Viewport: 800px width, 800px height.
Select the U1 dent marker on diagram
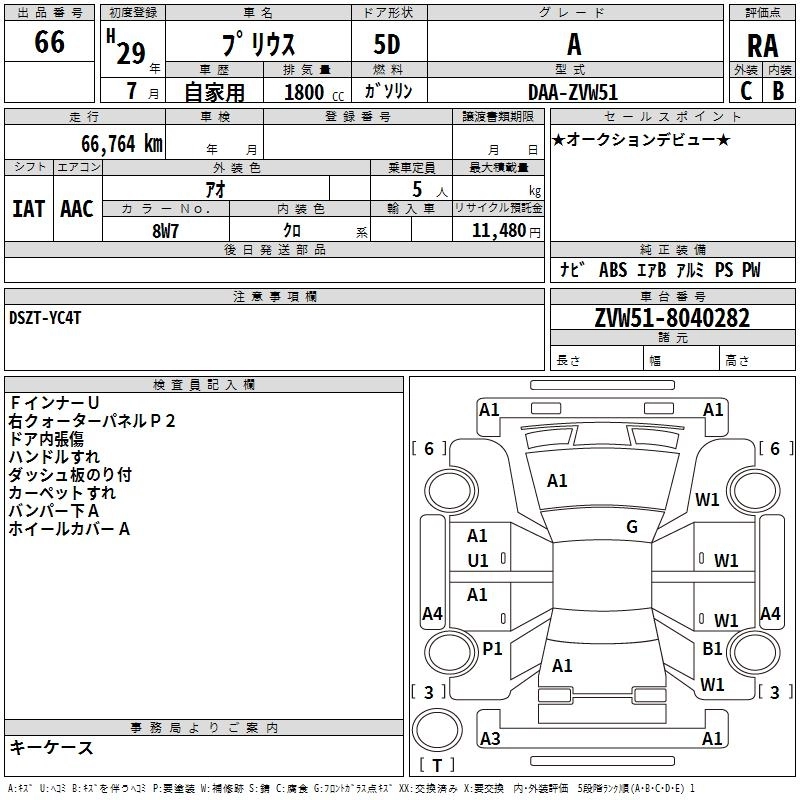pos(478,561)
